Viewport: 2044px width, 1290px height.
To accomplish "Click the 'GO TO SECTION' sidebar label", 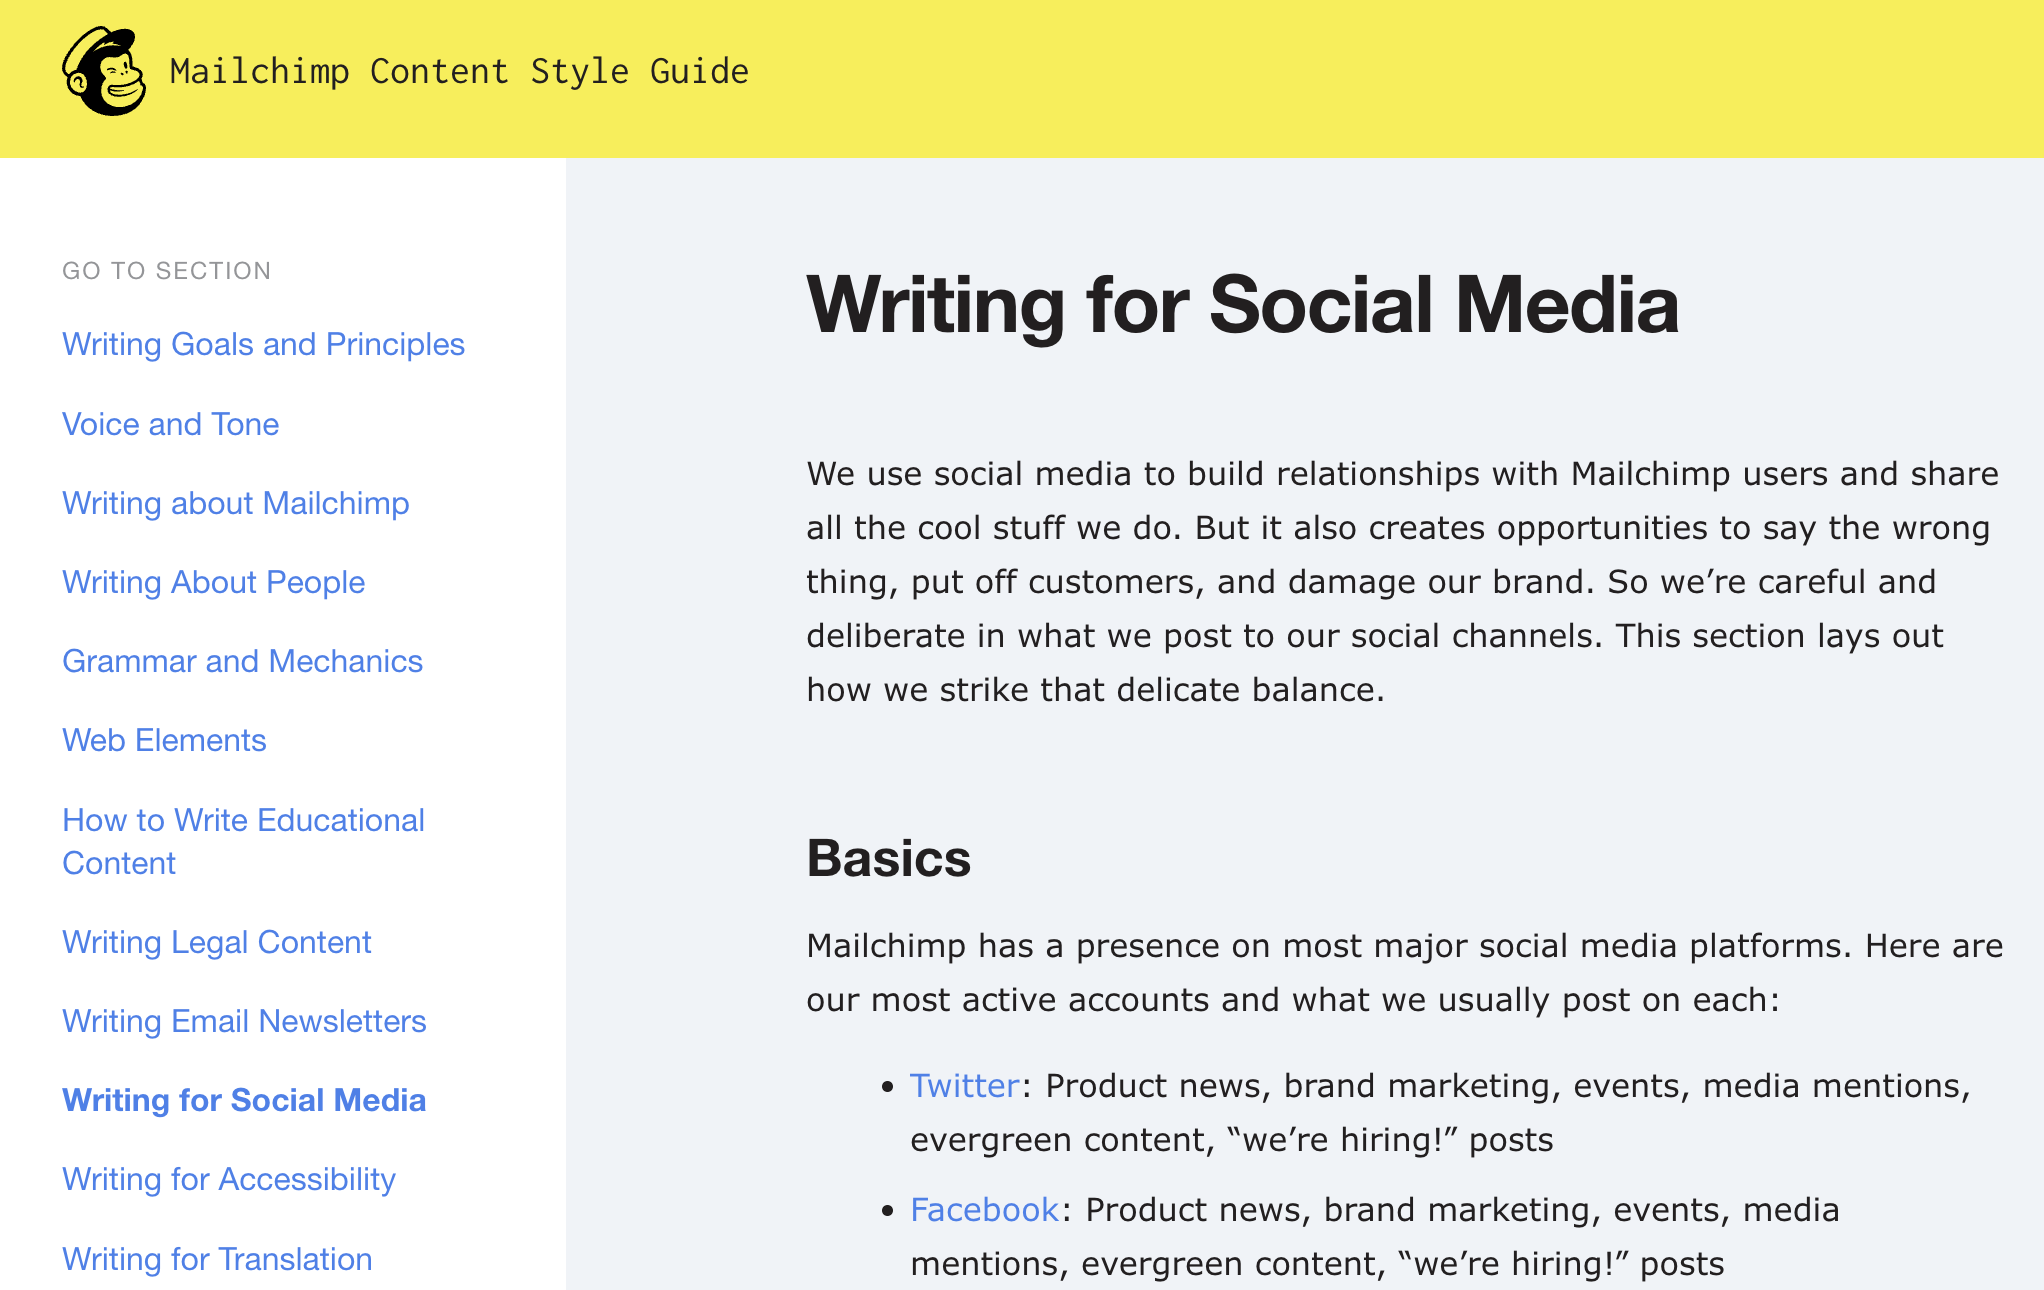I will (166, 271).
